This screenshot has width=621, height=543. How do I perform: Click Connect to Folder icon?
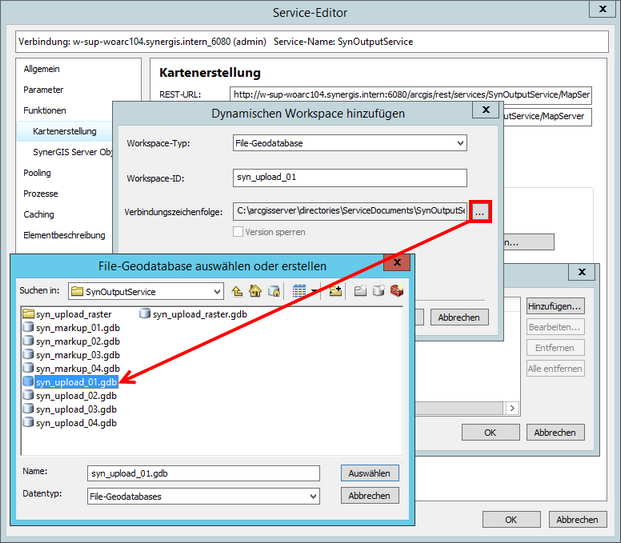[335, 291]
